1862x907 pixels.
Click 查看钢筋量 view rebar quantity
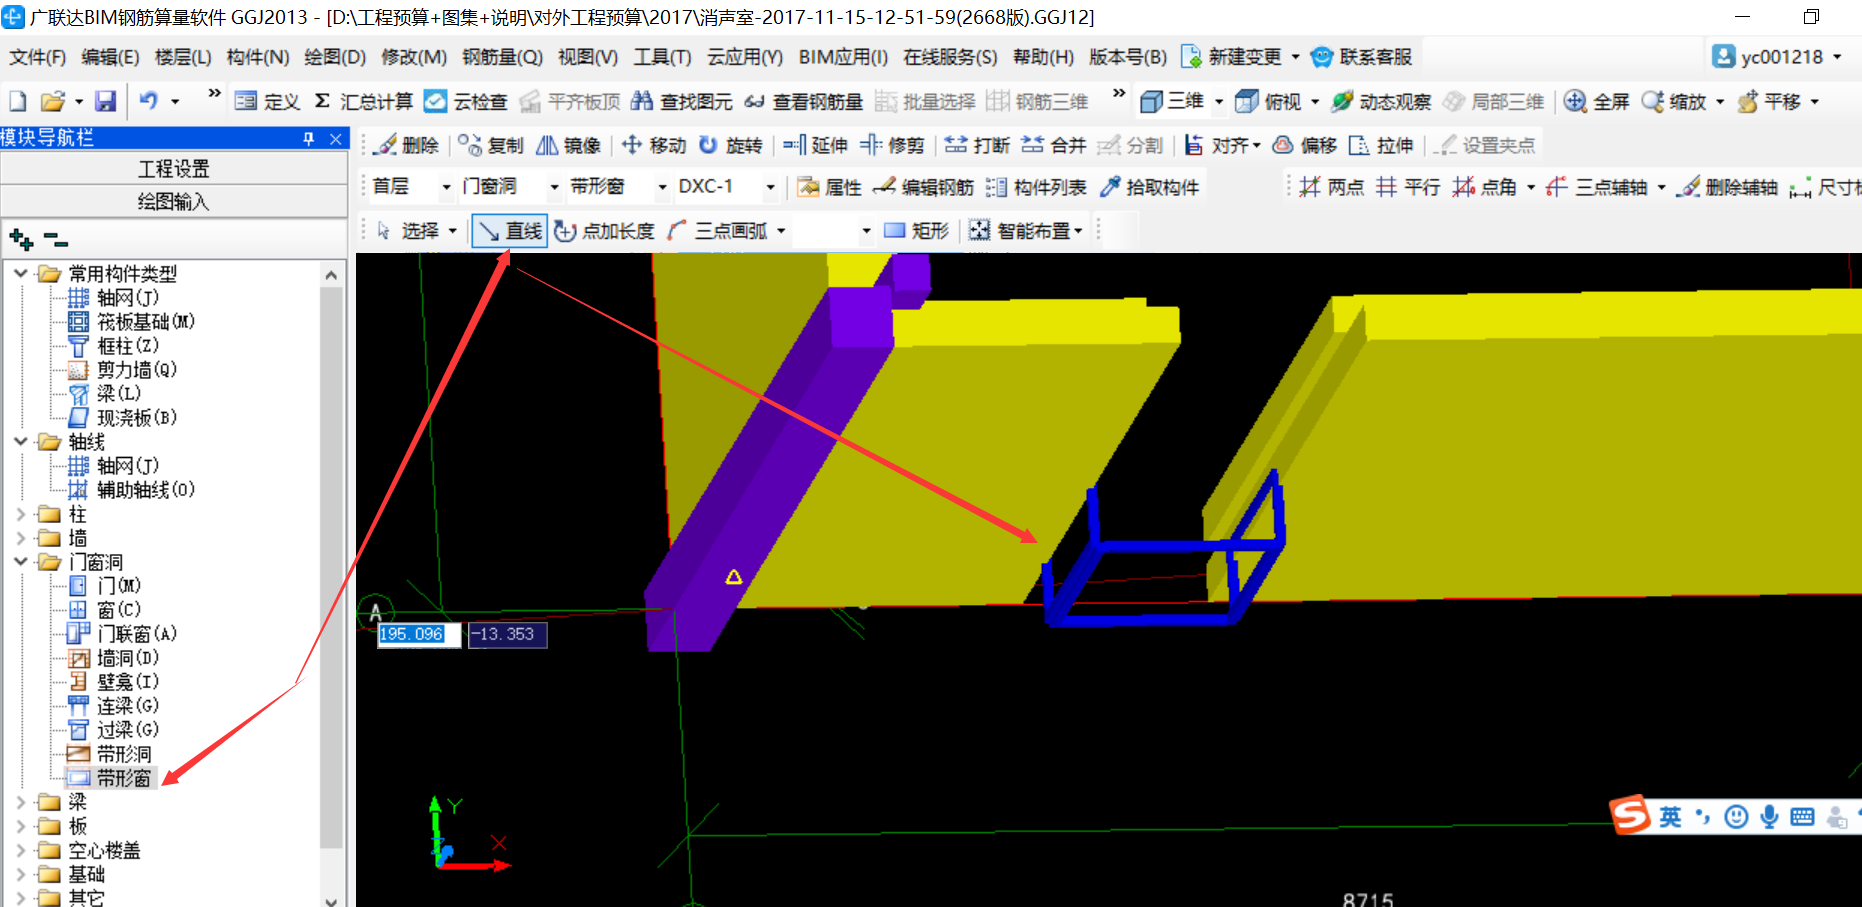coord(804,101)
